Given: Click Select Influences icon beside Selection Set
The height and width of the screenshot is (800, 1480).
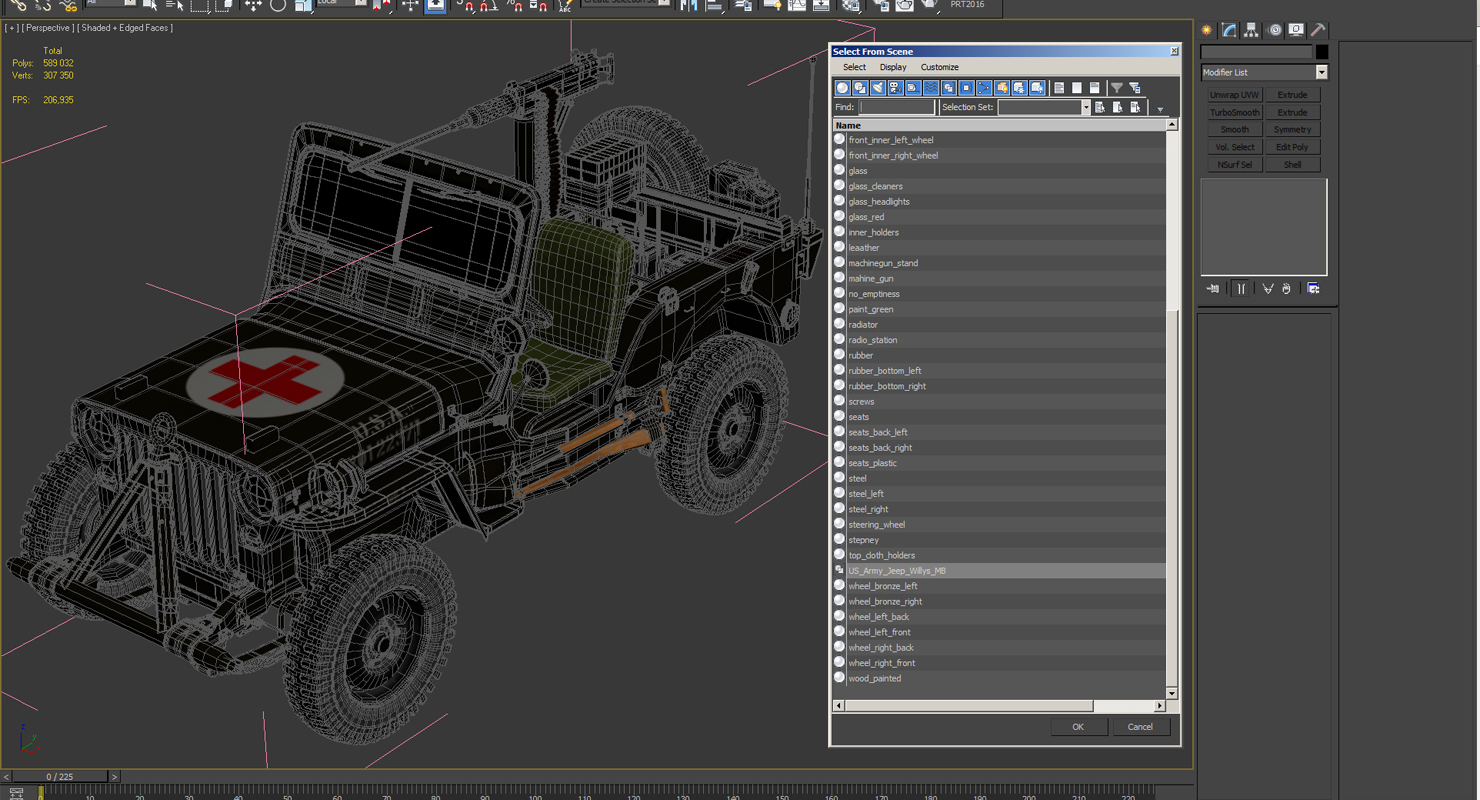Looking at the screenshot, I should [x=1118, y=107].
